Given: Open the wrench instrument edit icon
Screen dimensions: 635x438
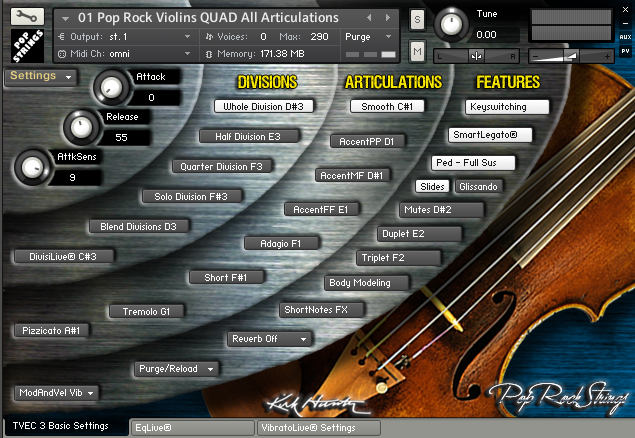Looking at the screenshot, I should point(27,17).
